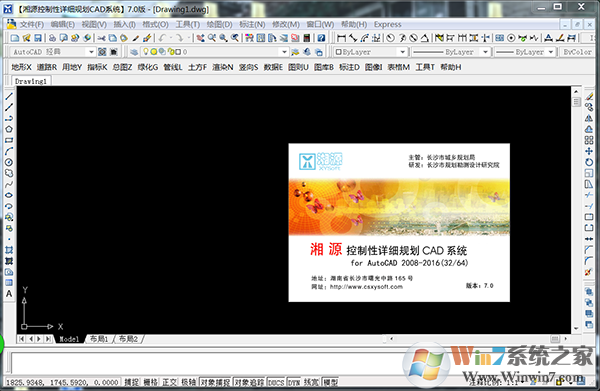Select the Line tool in left toolbar
The width and height of the screenshot is (600, 391).
point(9,96)
